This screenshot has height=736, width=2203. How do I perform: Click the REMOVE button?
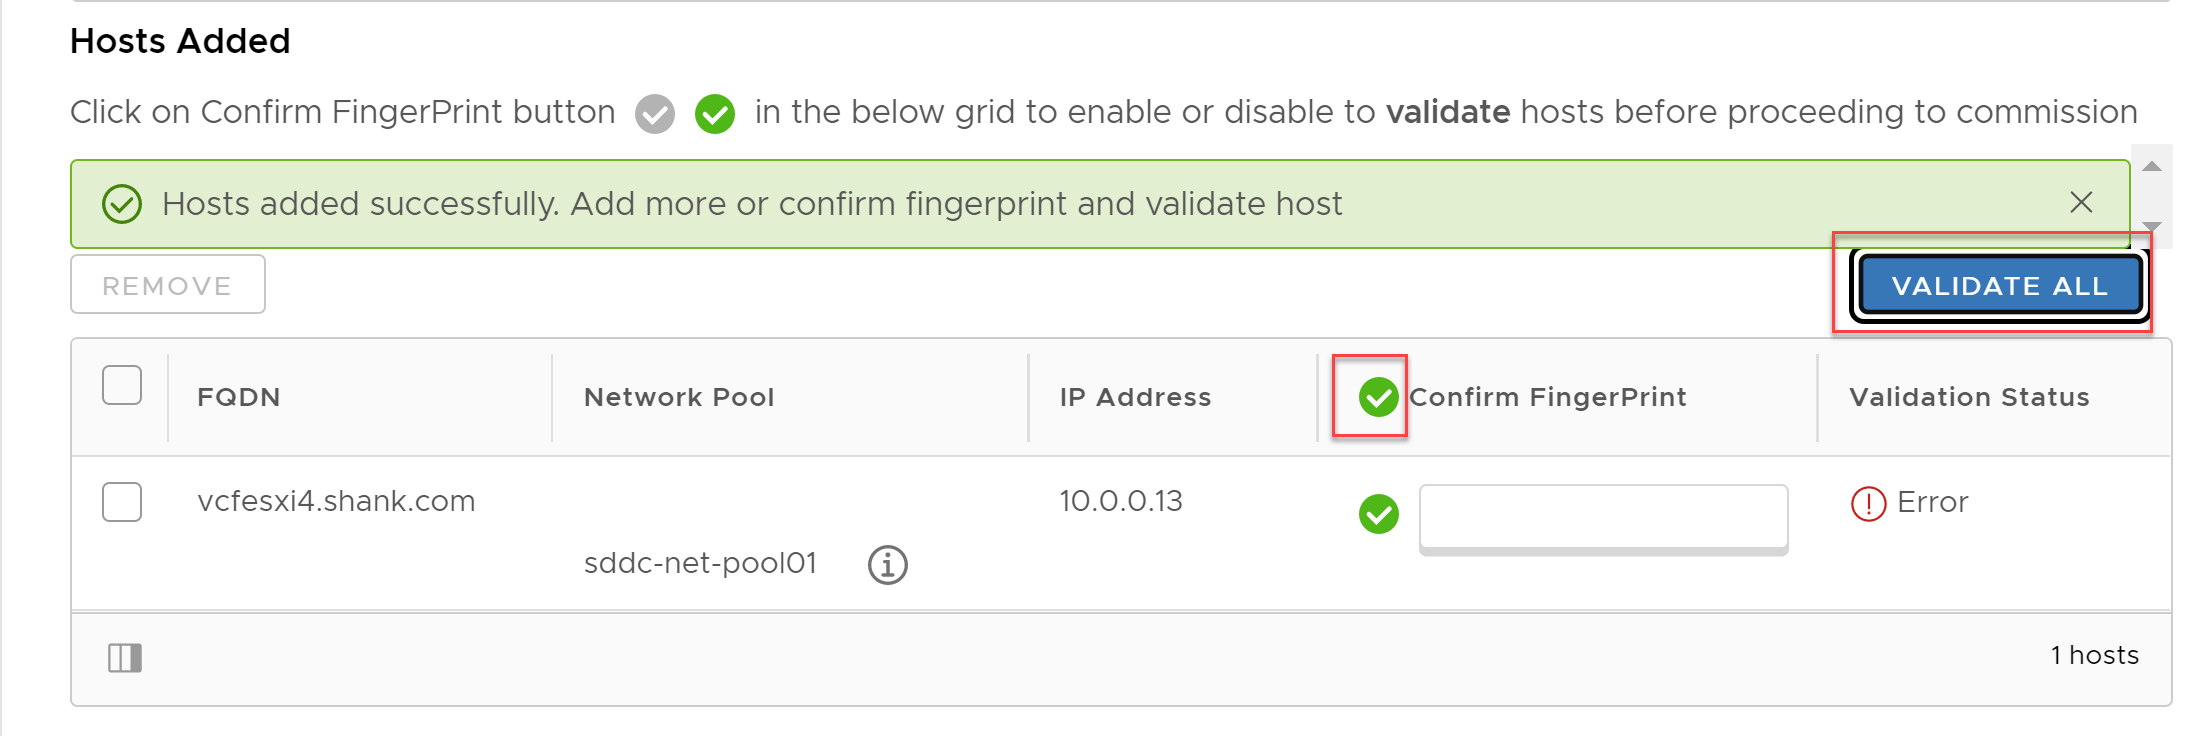(167, 285)
